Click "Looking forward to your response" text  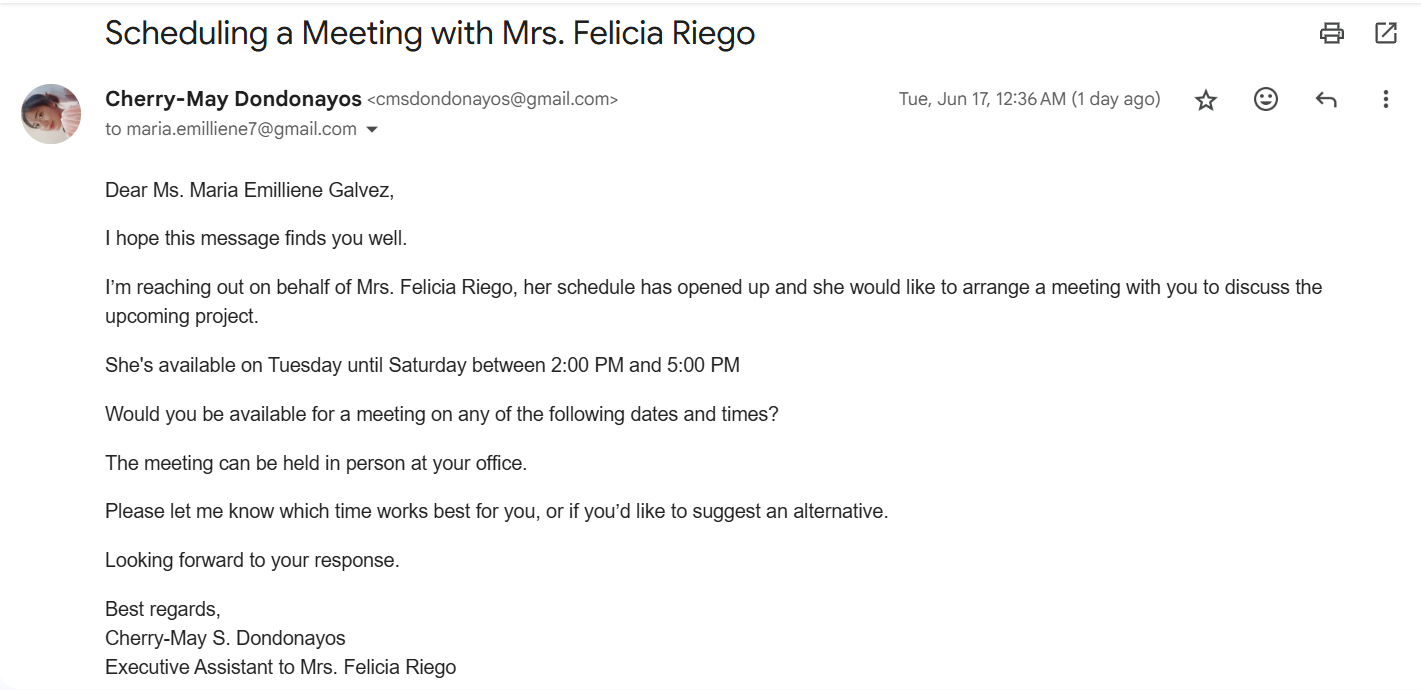pyautogui.click(x=252, y=560)
